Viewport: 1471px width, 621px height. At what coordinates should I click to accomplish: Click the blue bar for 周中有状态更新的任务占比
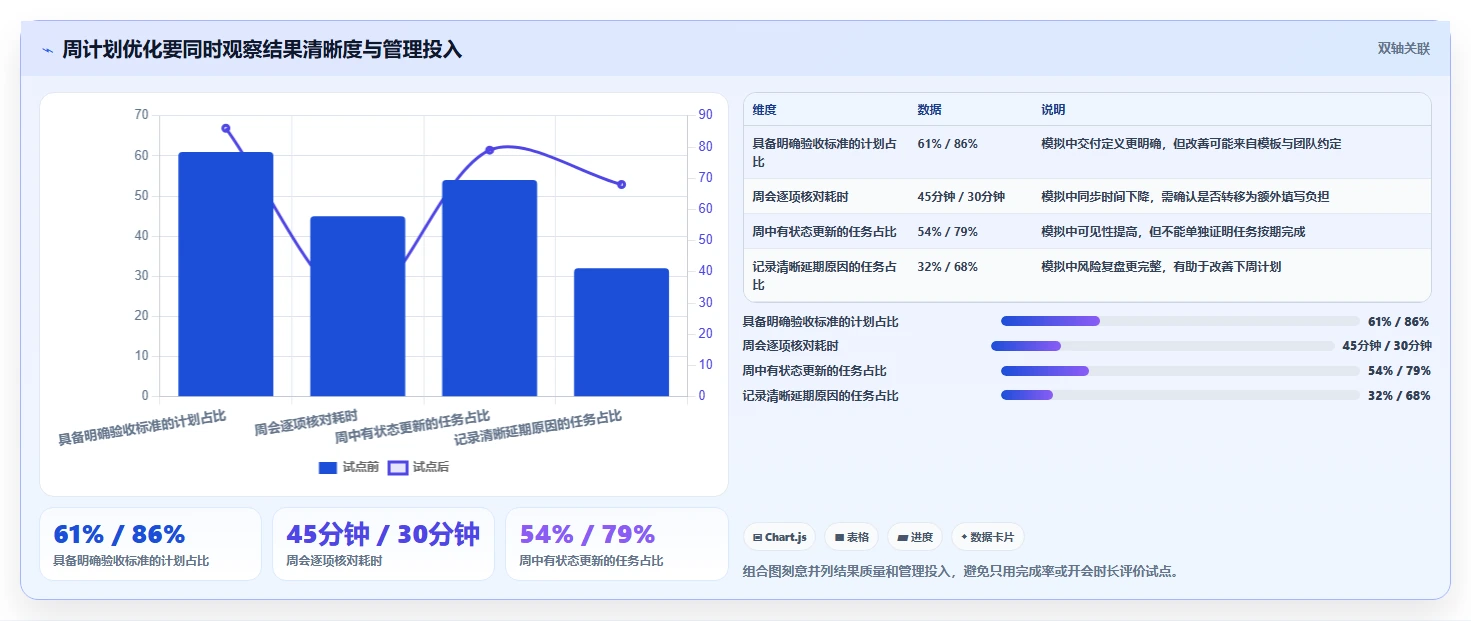point(490,288)
